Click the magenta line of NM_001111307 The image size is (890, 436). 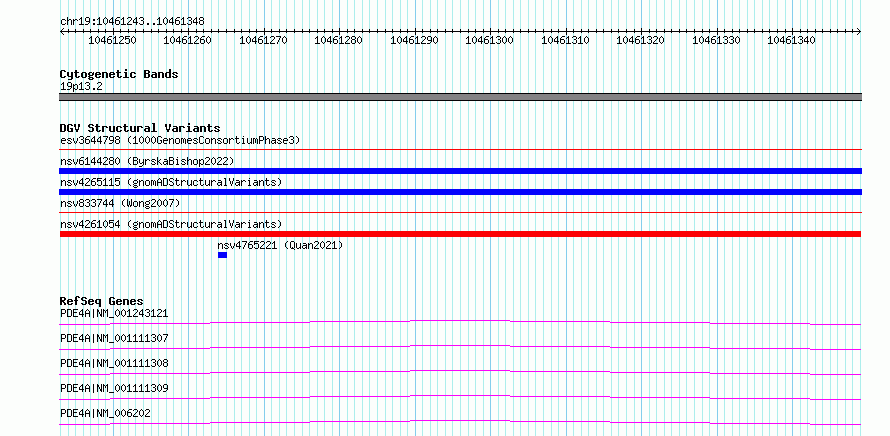(x=460, y=347)
